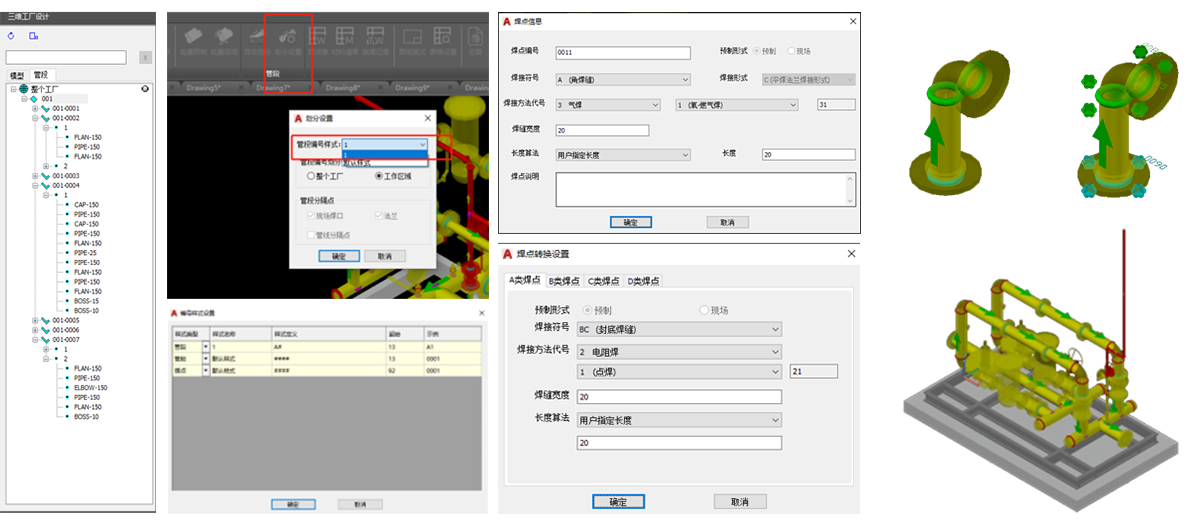Click 取消 in 焊点信息 dialog

[727, 222]
